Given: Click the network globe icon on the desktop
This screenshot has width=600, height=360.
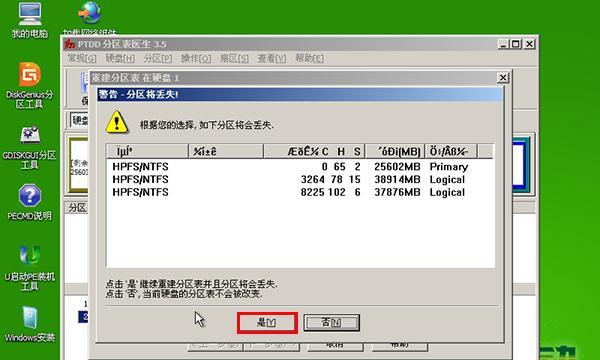Looking at the screenshot, I should coord(90,13).
